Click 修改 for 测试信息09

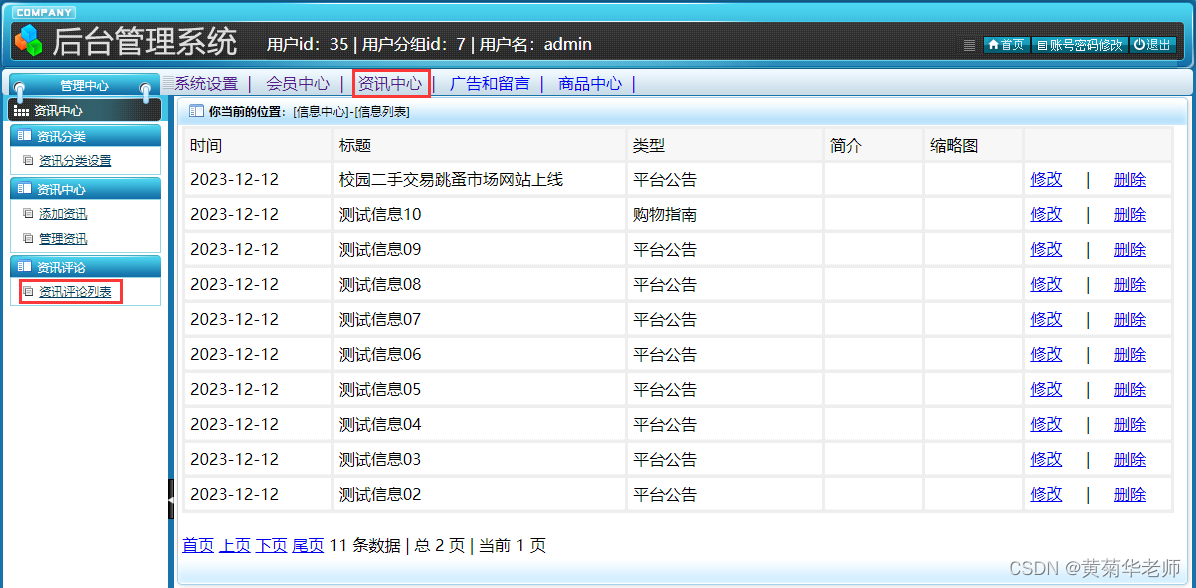(x=1046, y=249)
